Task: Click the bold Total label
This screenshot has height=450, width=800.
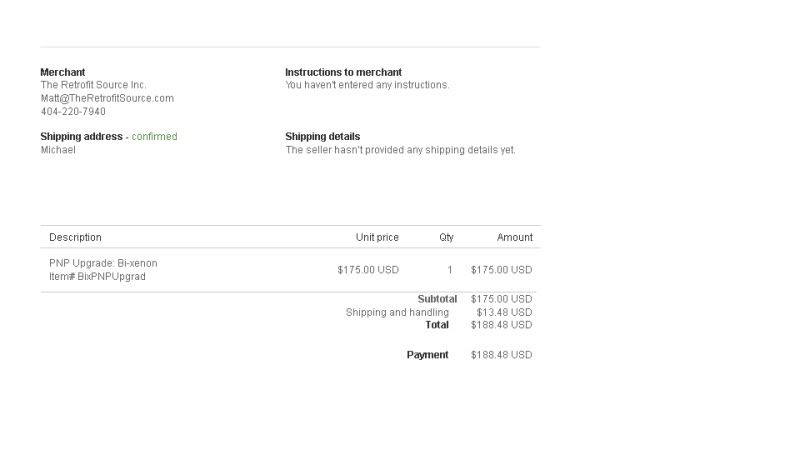Action: point(437,325)
